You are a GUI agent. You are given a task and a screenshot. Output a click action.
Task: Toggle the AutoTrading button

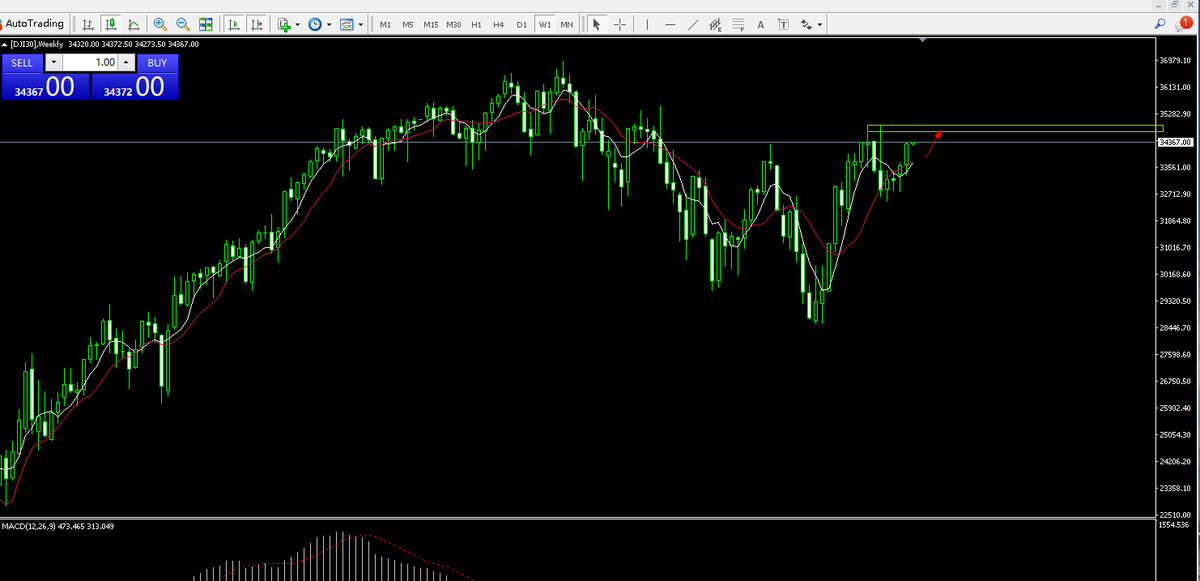click(x=34, y=24)
